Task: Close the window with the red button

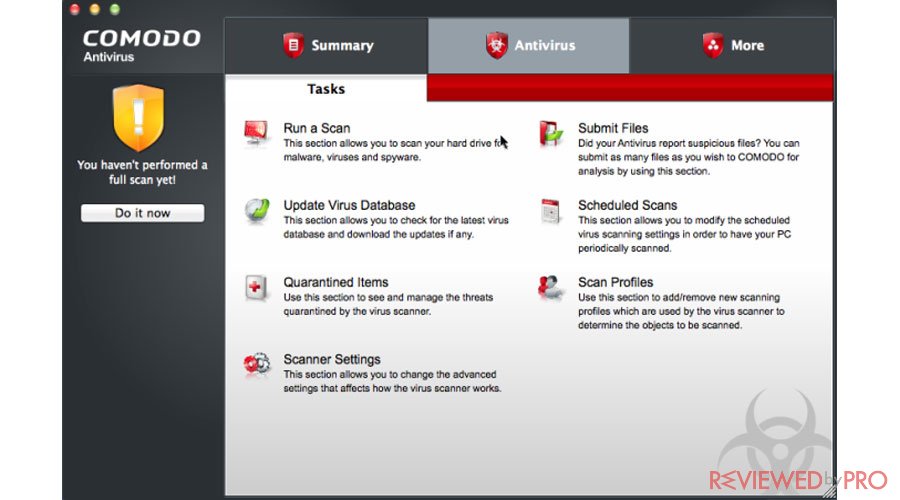Action: click(75, 9)
